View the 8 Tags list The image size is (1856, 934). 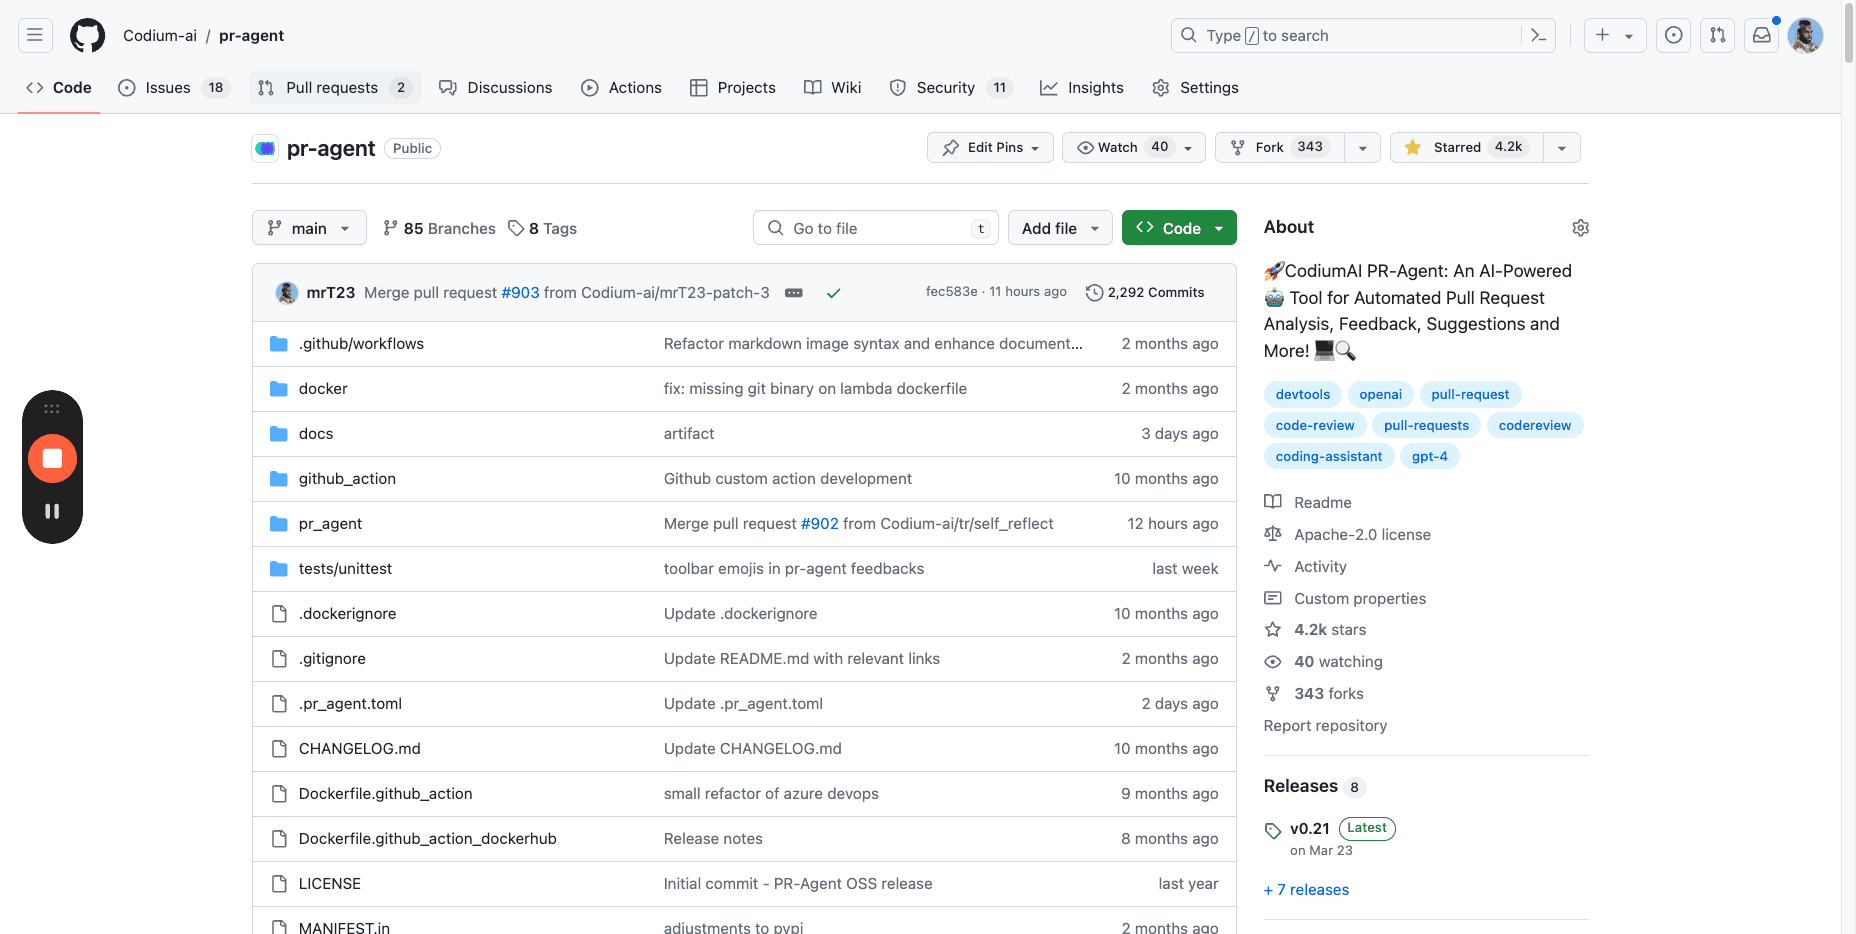click(x=543, y=228)
